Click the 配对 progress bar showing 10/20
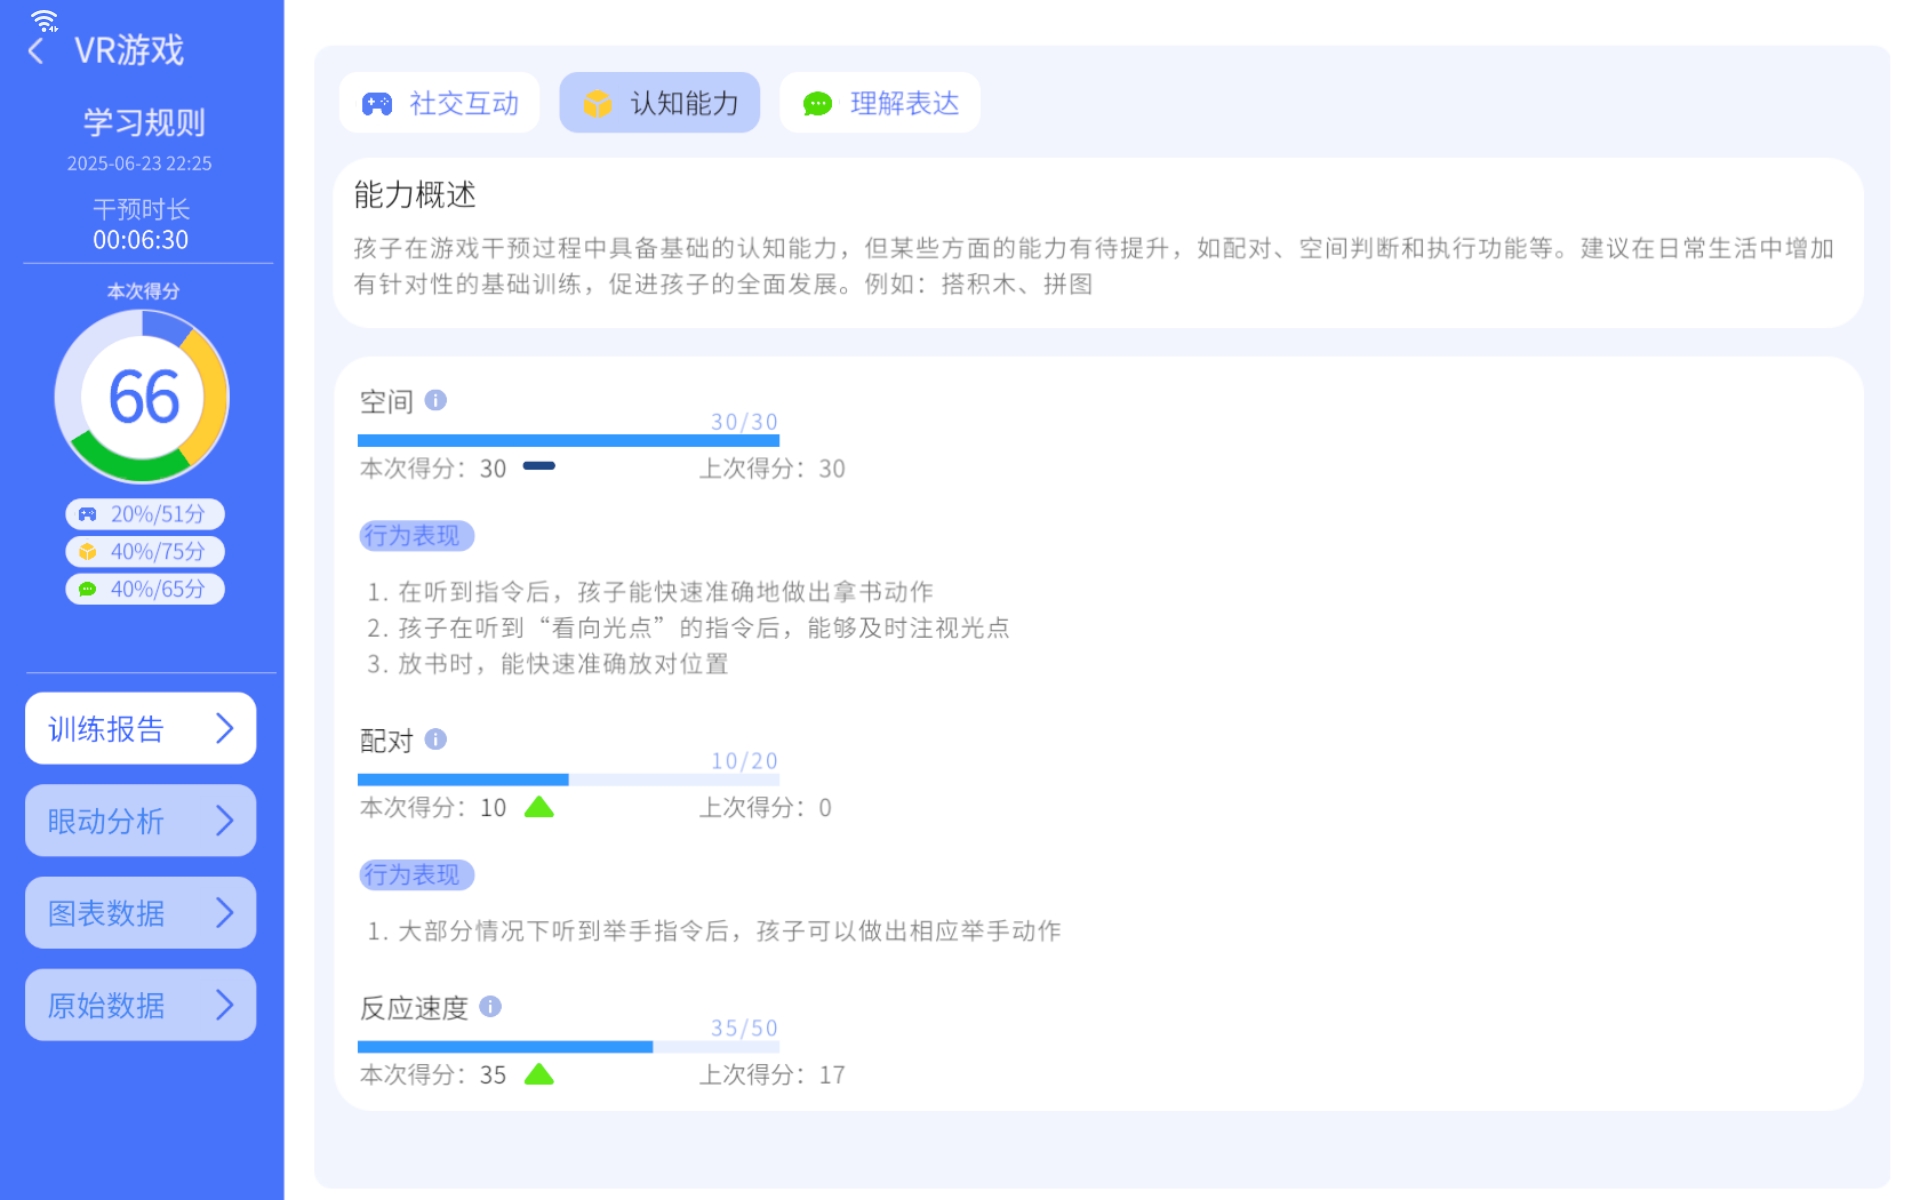This screenshot has width=1920, height=1200. [568, 778]
